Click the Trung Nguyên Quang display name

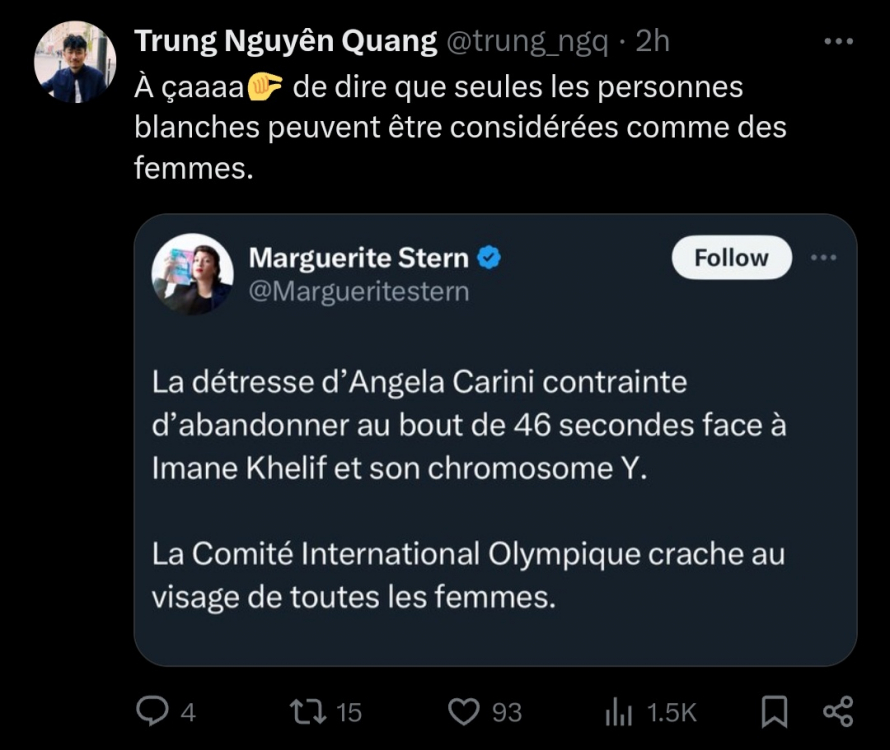point(285,41)
